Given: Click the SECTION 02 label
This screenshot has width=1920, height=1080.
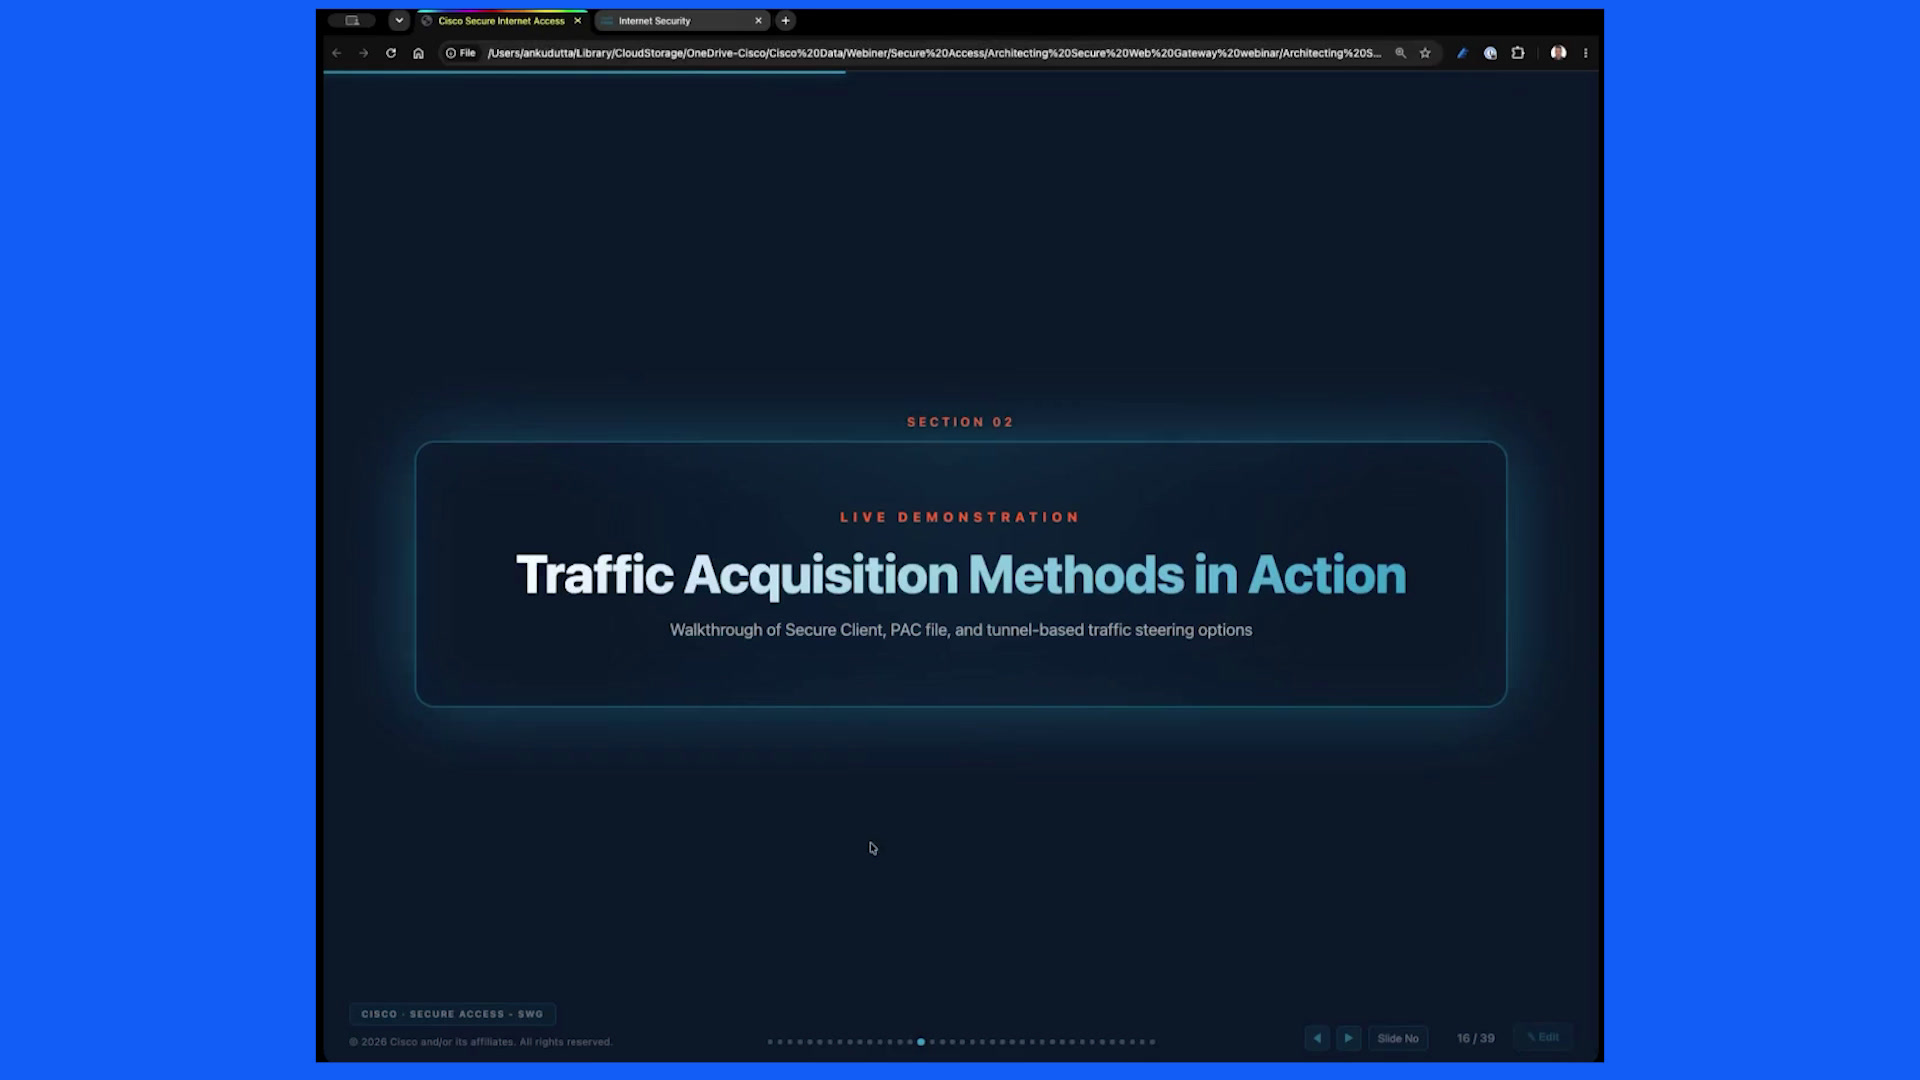Looking at the screenshot, I should pyautogui.click(x=960, y=422).
